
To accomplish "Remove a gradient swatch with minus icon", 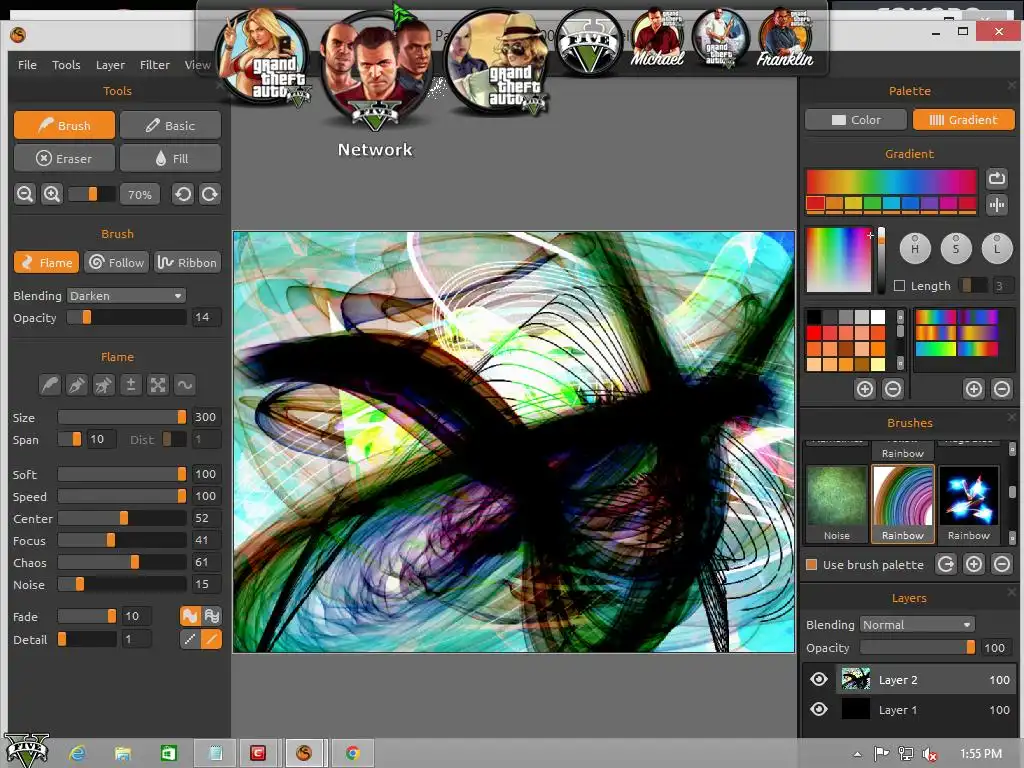I will tap(1002, 390).
